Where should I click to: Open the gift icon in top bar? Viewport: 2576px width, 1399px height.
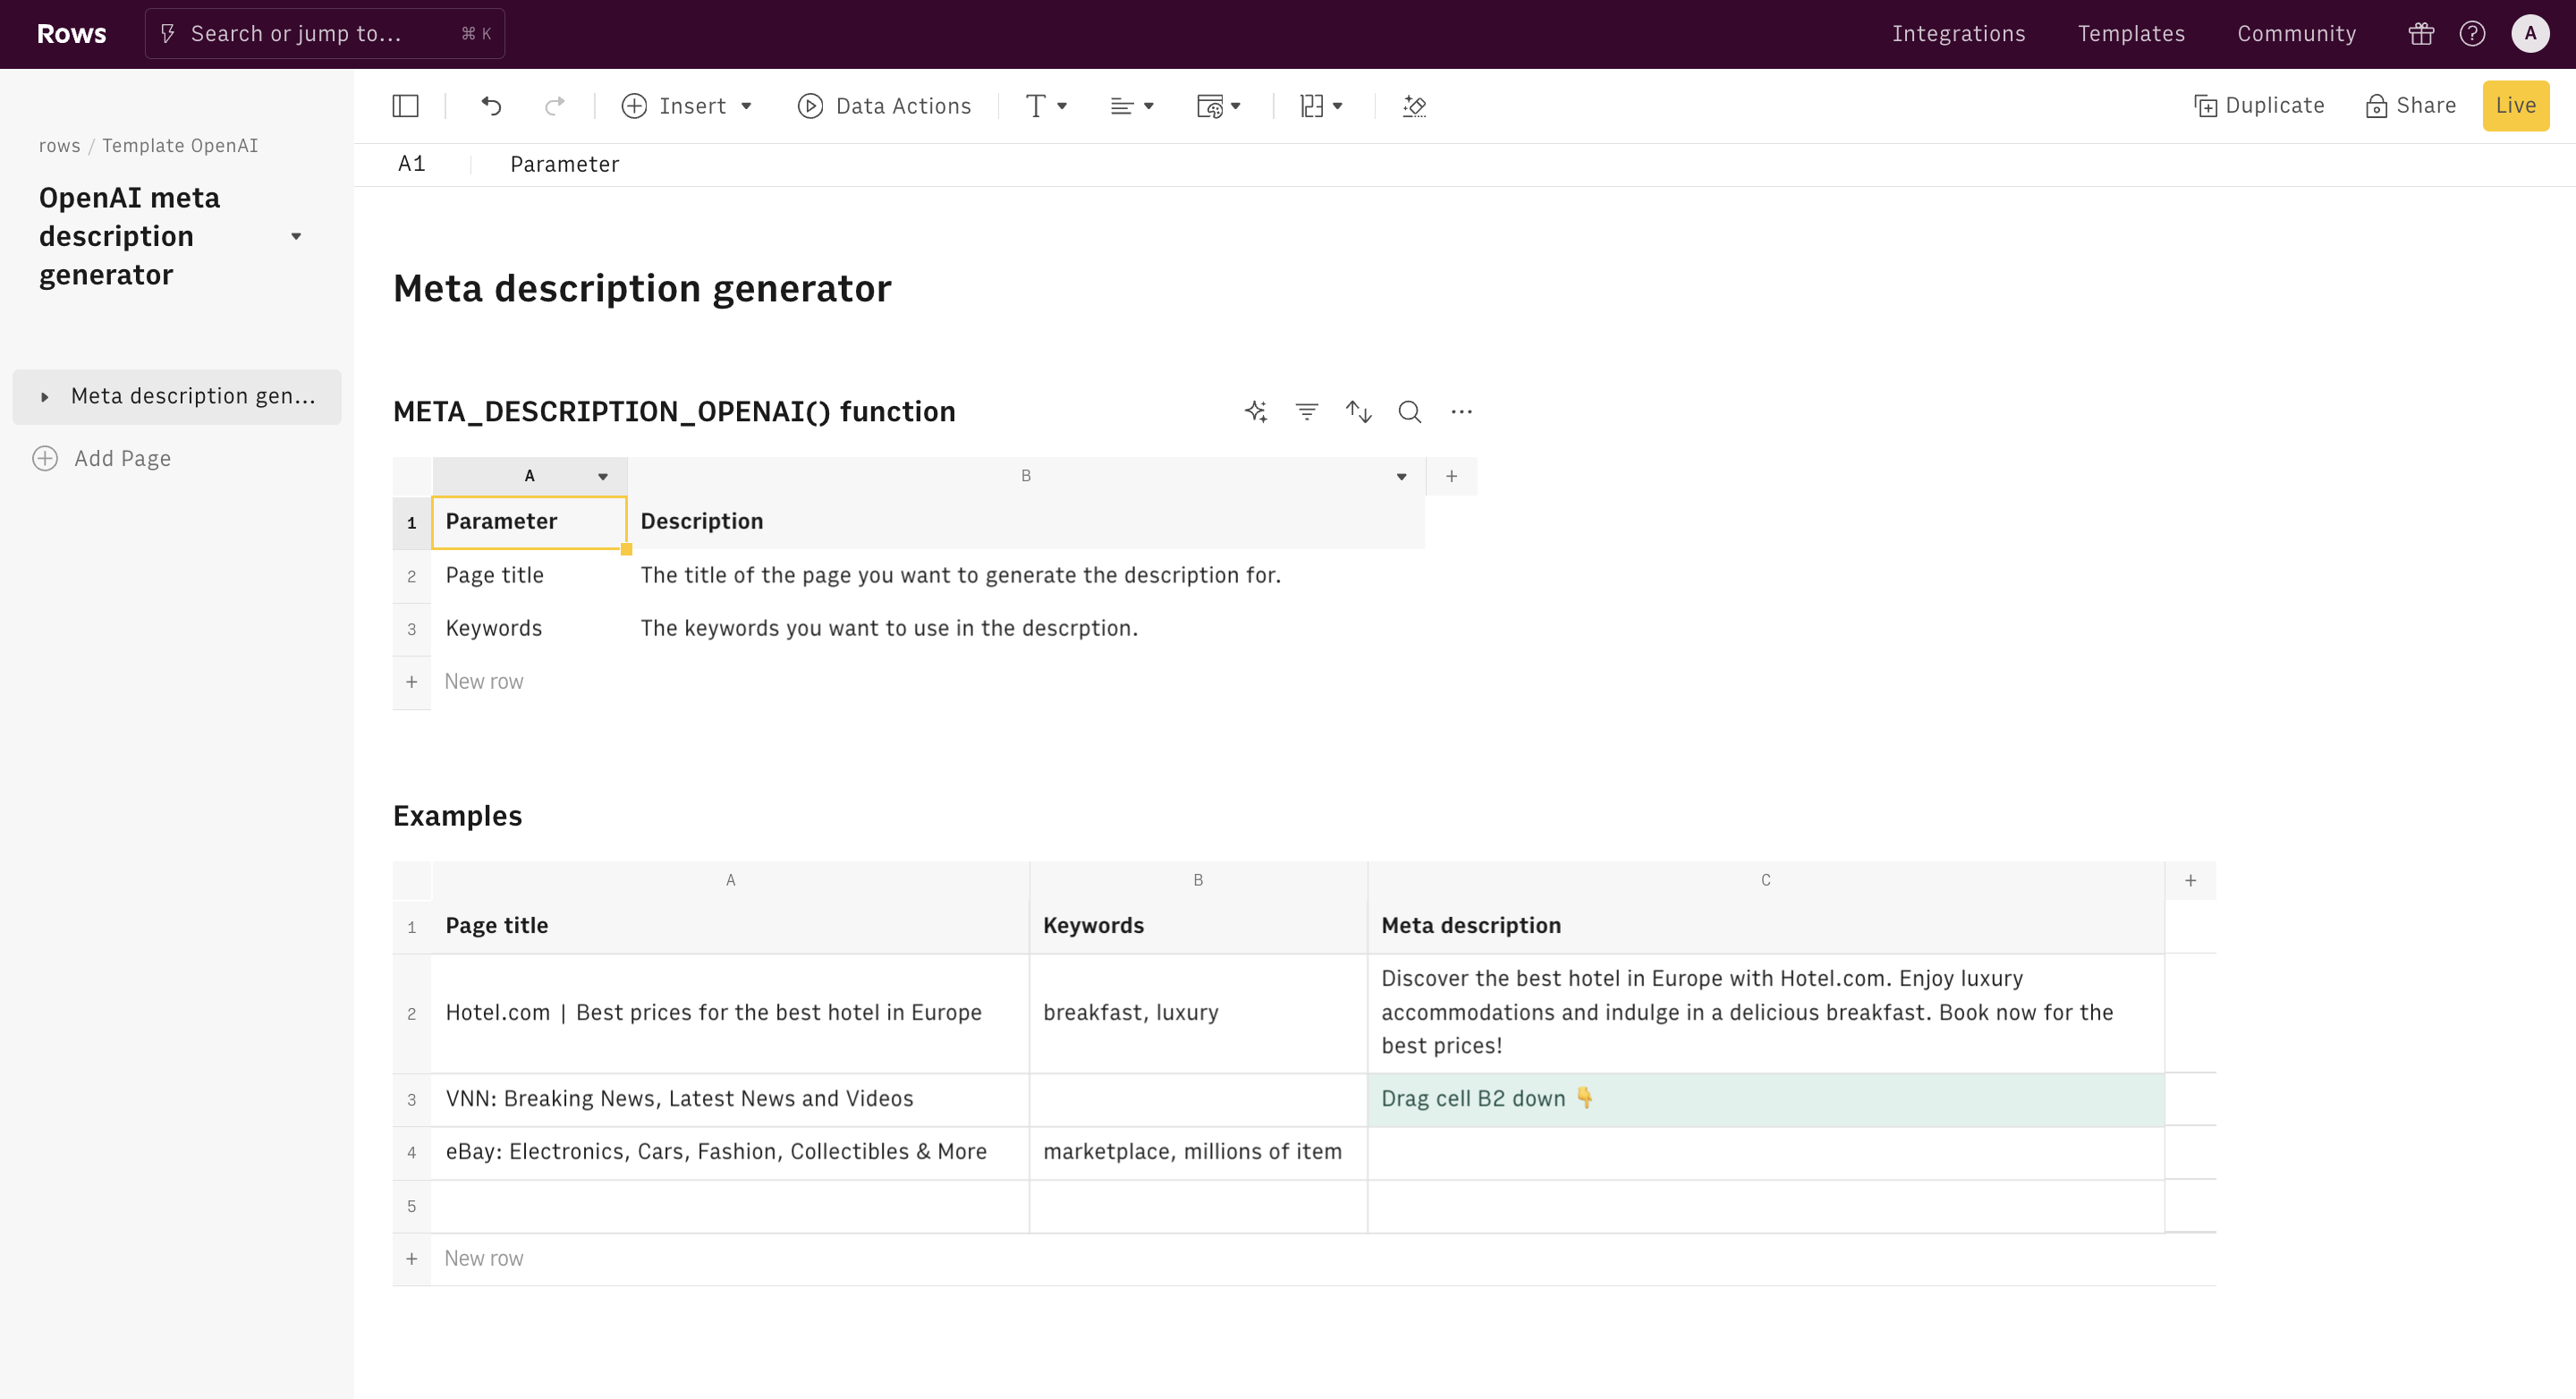pyautogui.click(x=2421, y=34)
